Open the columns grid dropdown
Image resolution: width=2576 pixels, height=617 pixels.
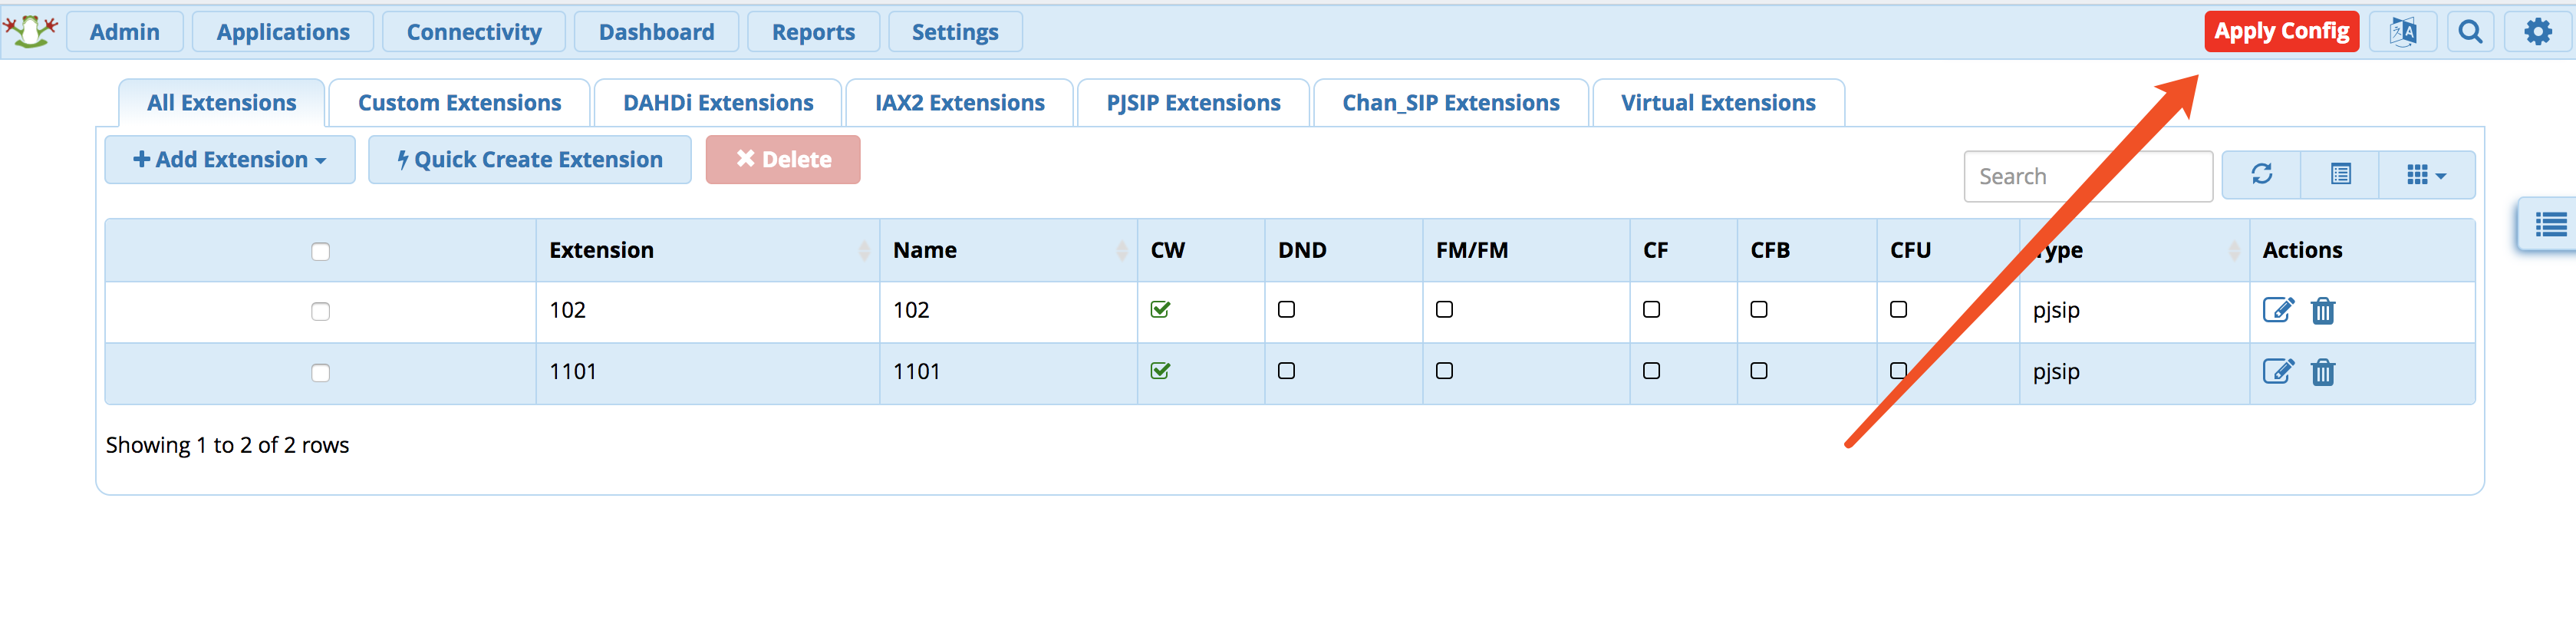click(x=2426, y=175)
